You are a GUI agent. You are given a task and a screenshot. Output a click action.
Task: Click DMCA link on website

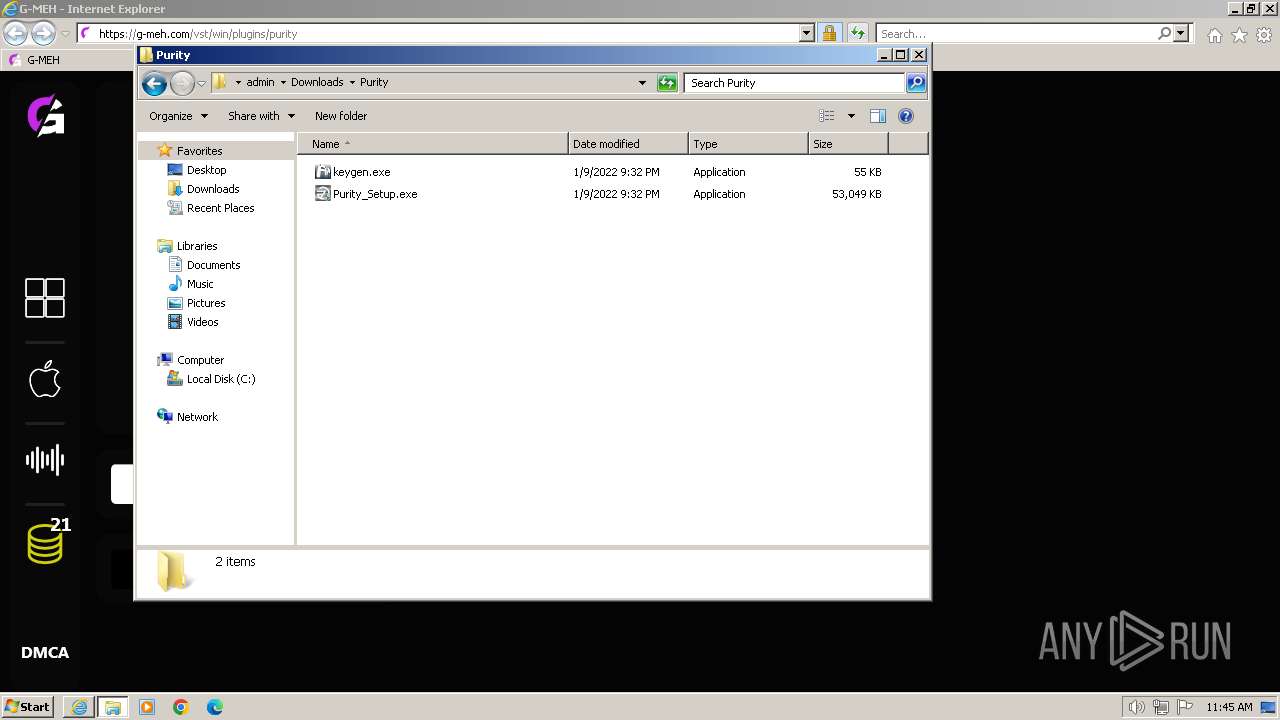pos(45,653)
